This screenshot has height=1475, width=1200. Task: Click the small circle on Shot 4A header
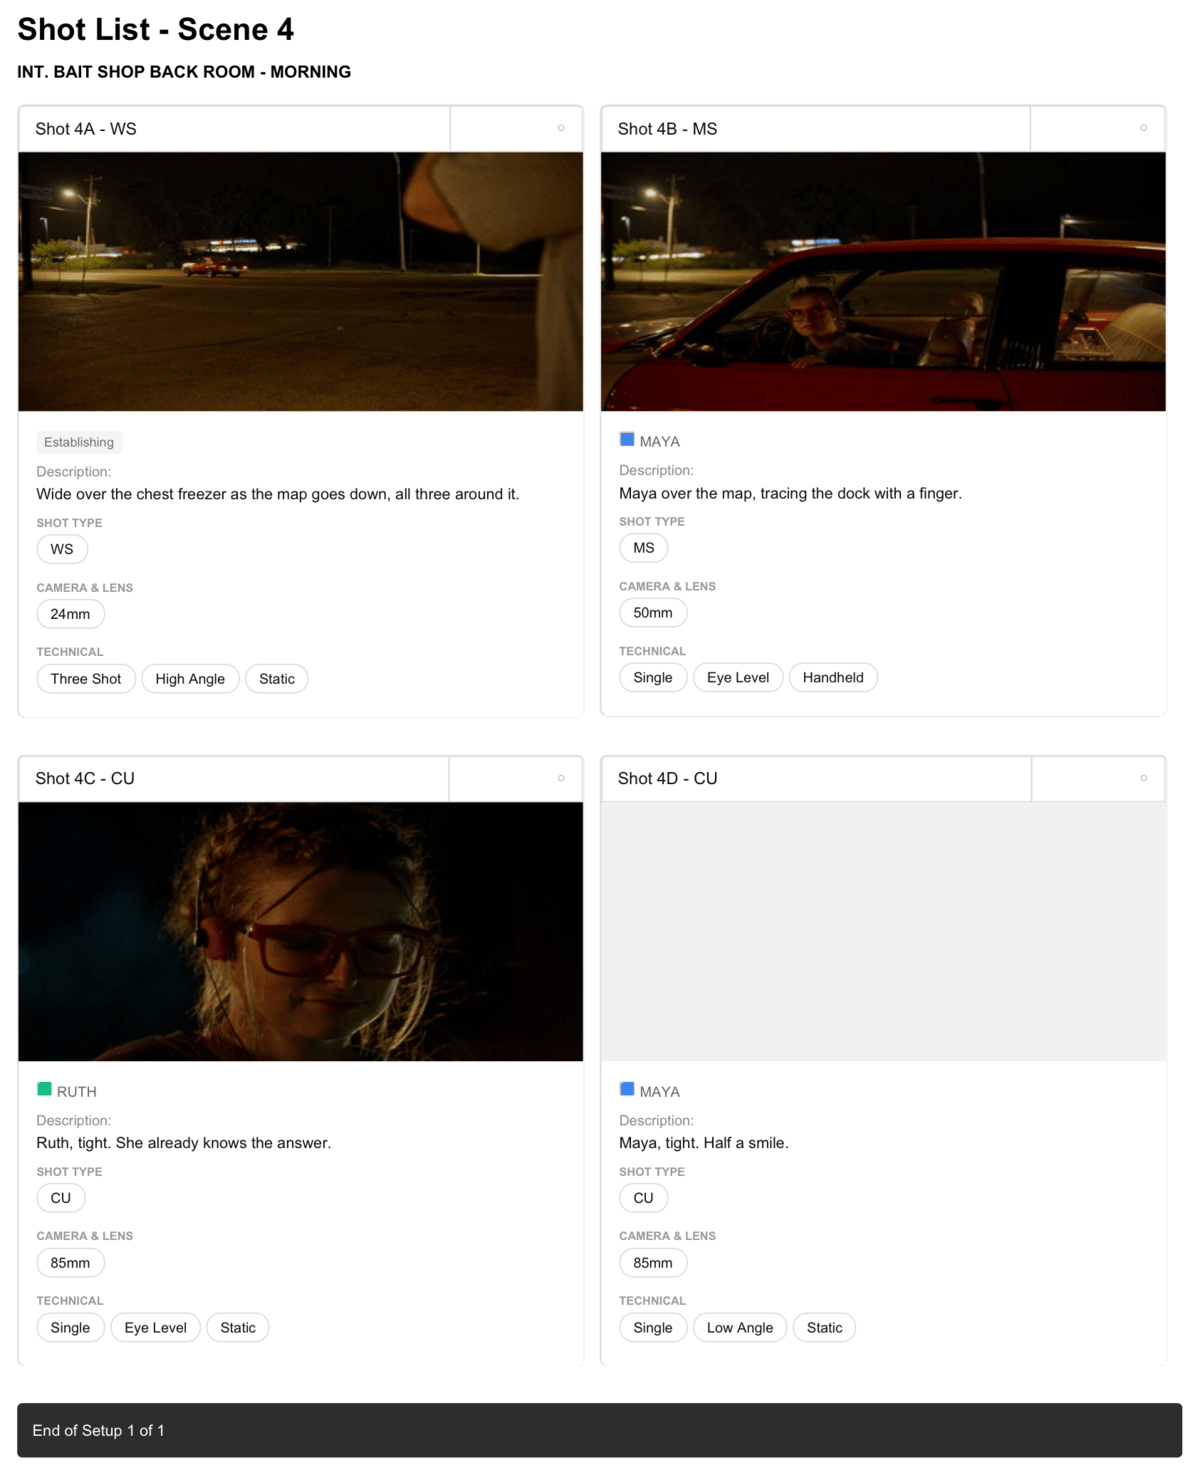pyautogui.click(x=561, y=128)
